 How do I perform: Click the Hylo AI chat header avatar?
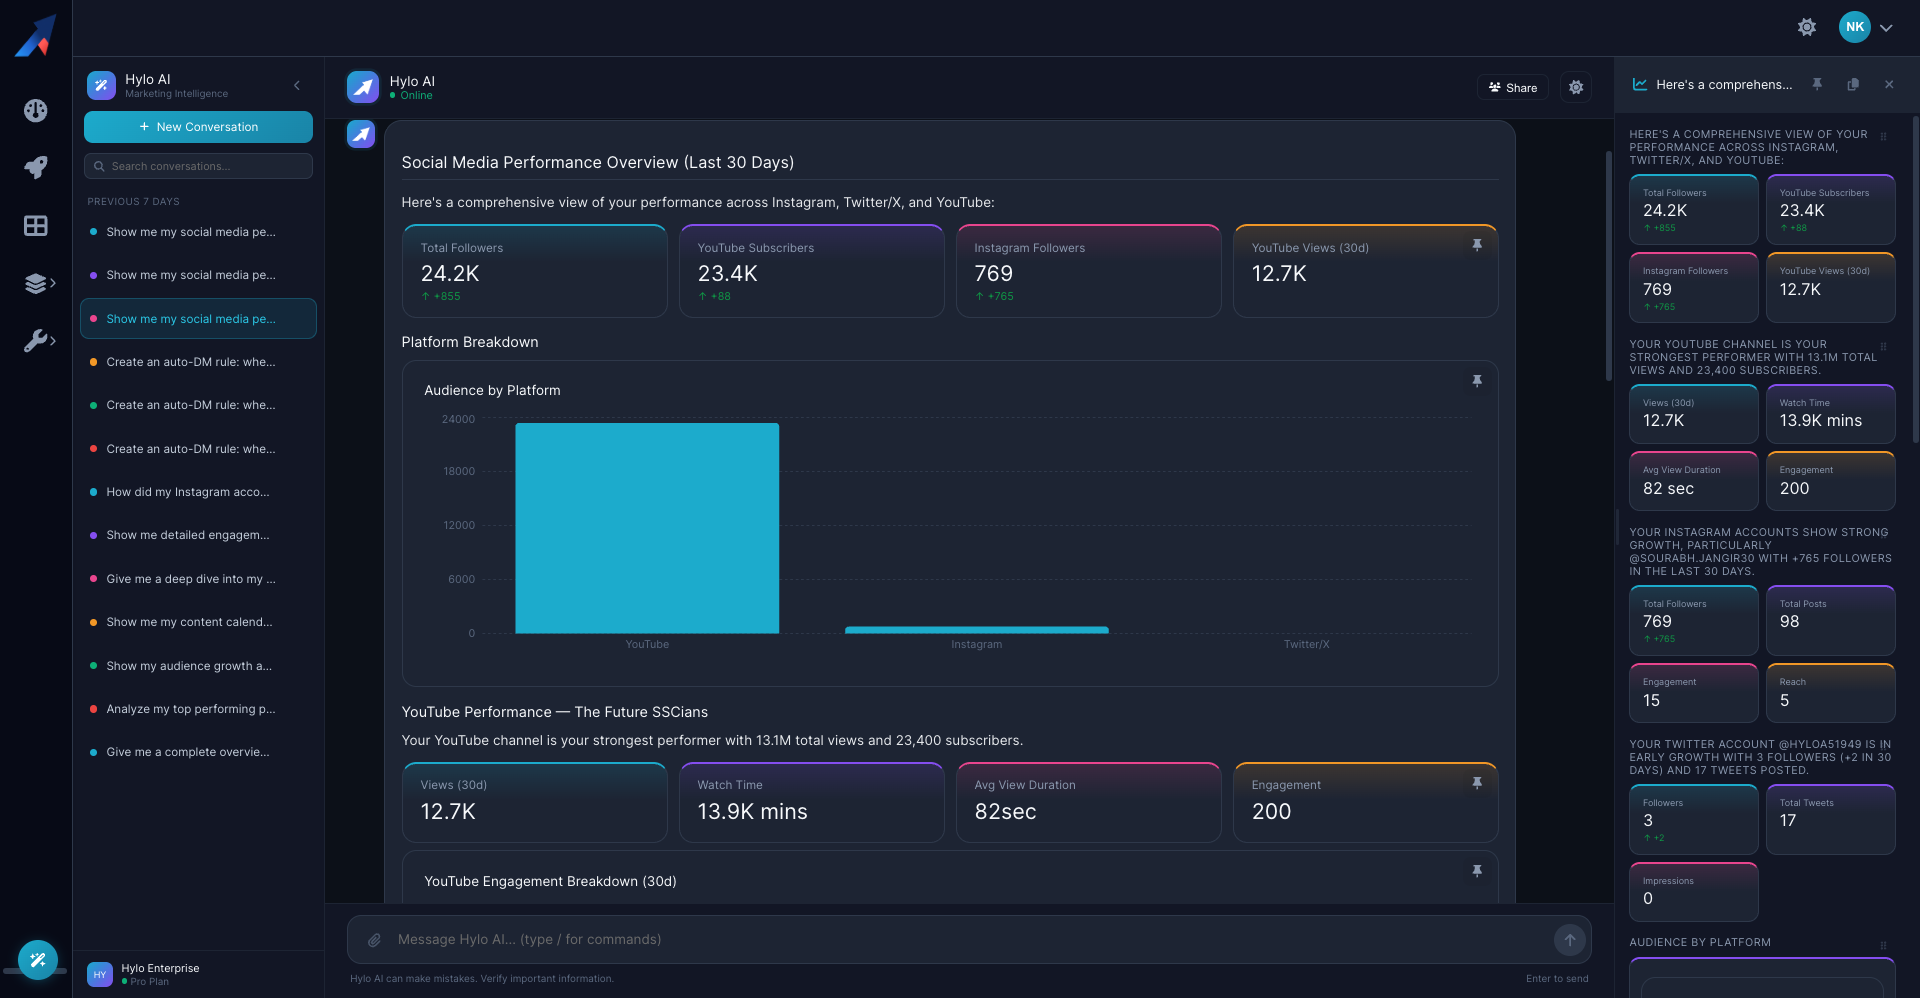tap(362, 87)
